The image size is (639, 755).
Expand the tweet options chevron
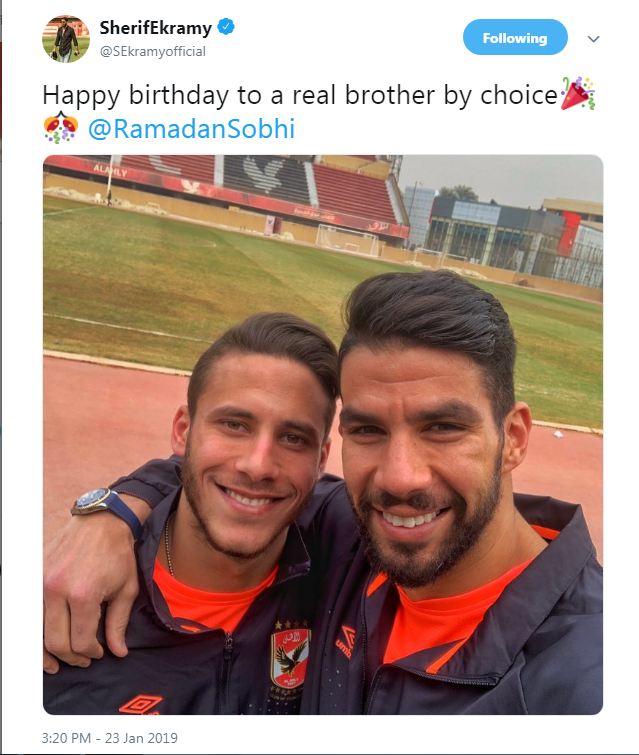click(x=593, y=39)
